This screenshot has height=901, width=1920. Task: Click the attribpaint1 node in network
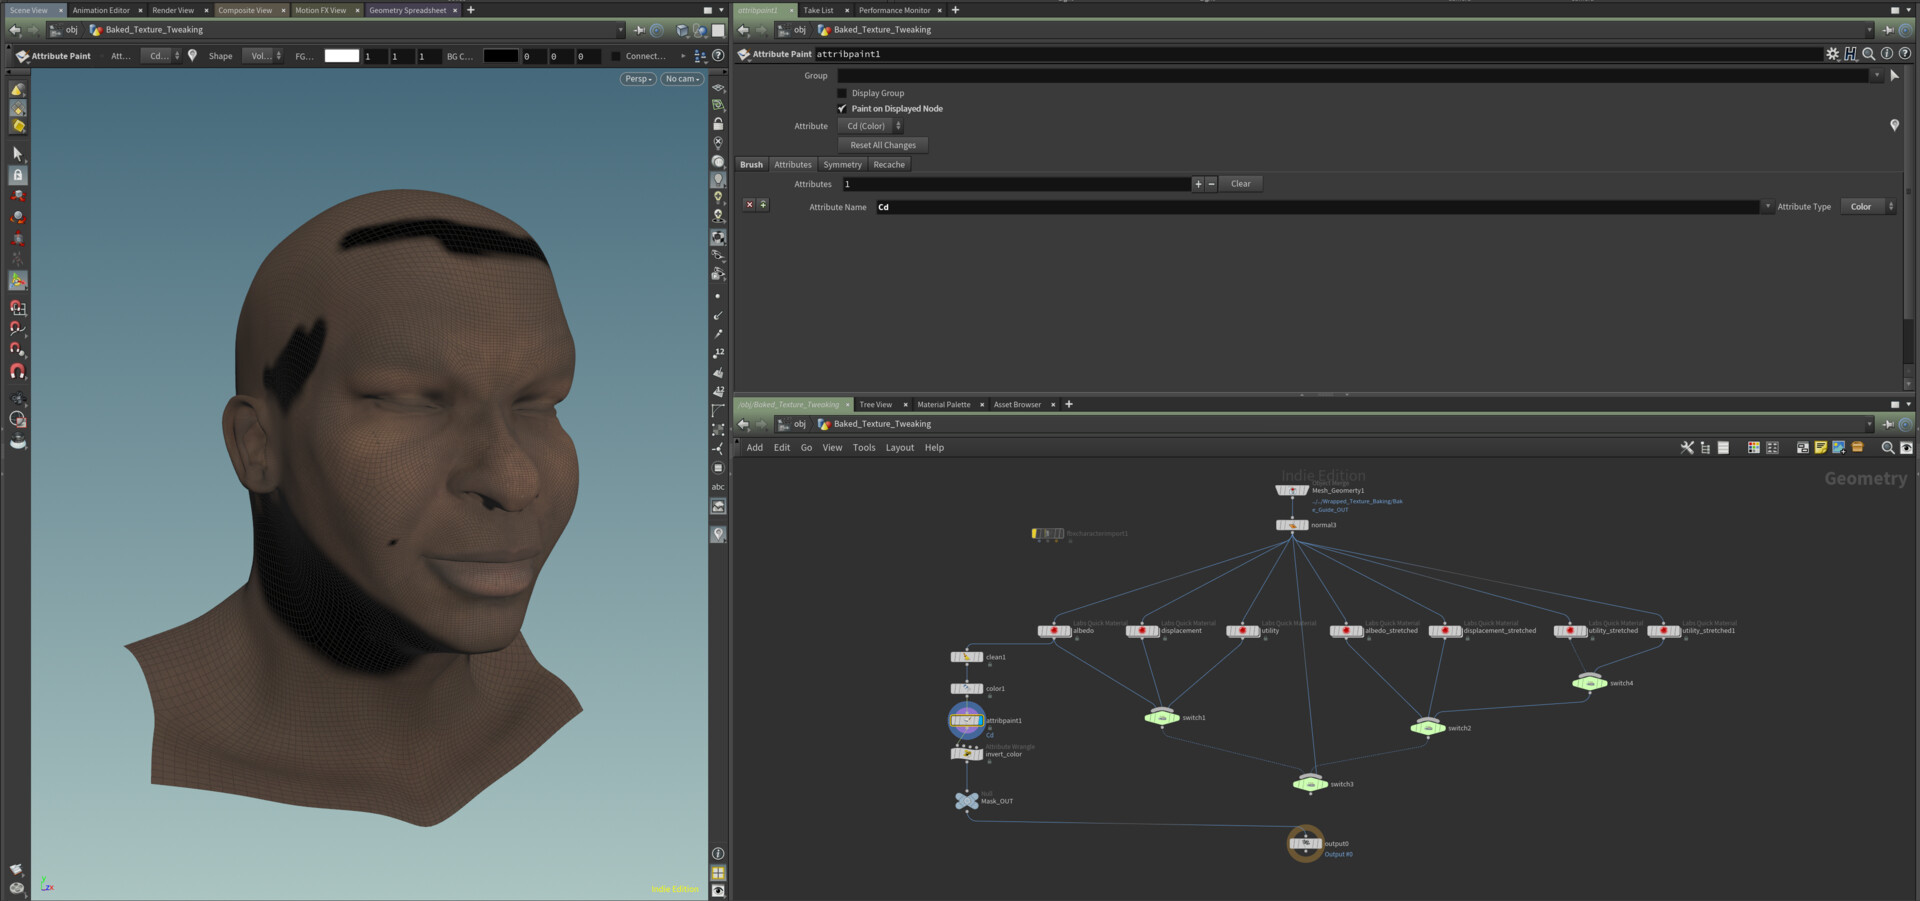966,720
